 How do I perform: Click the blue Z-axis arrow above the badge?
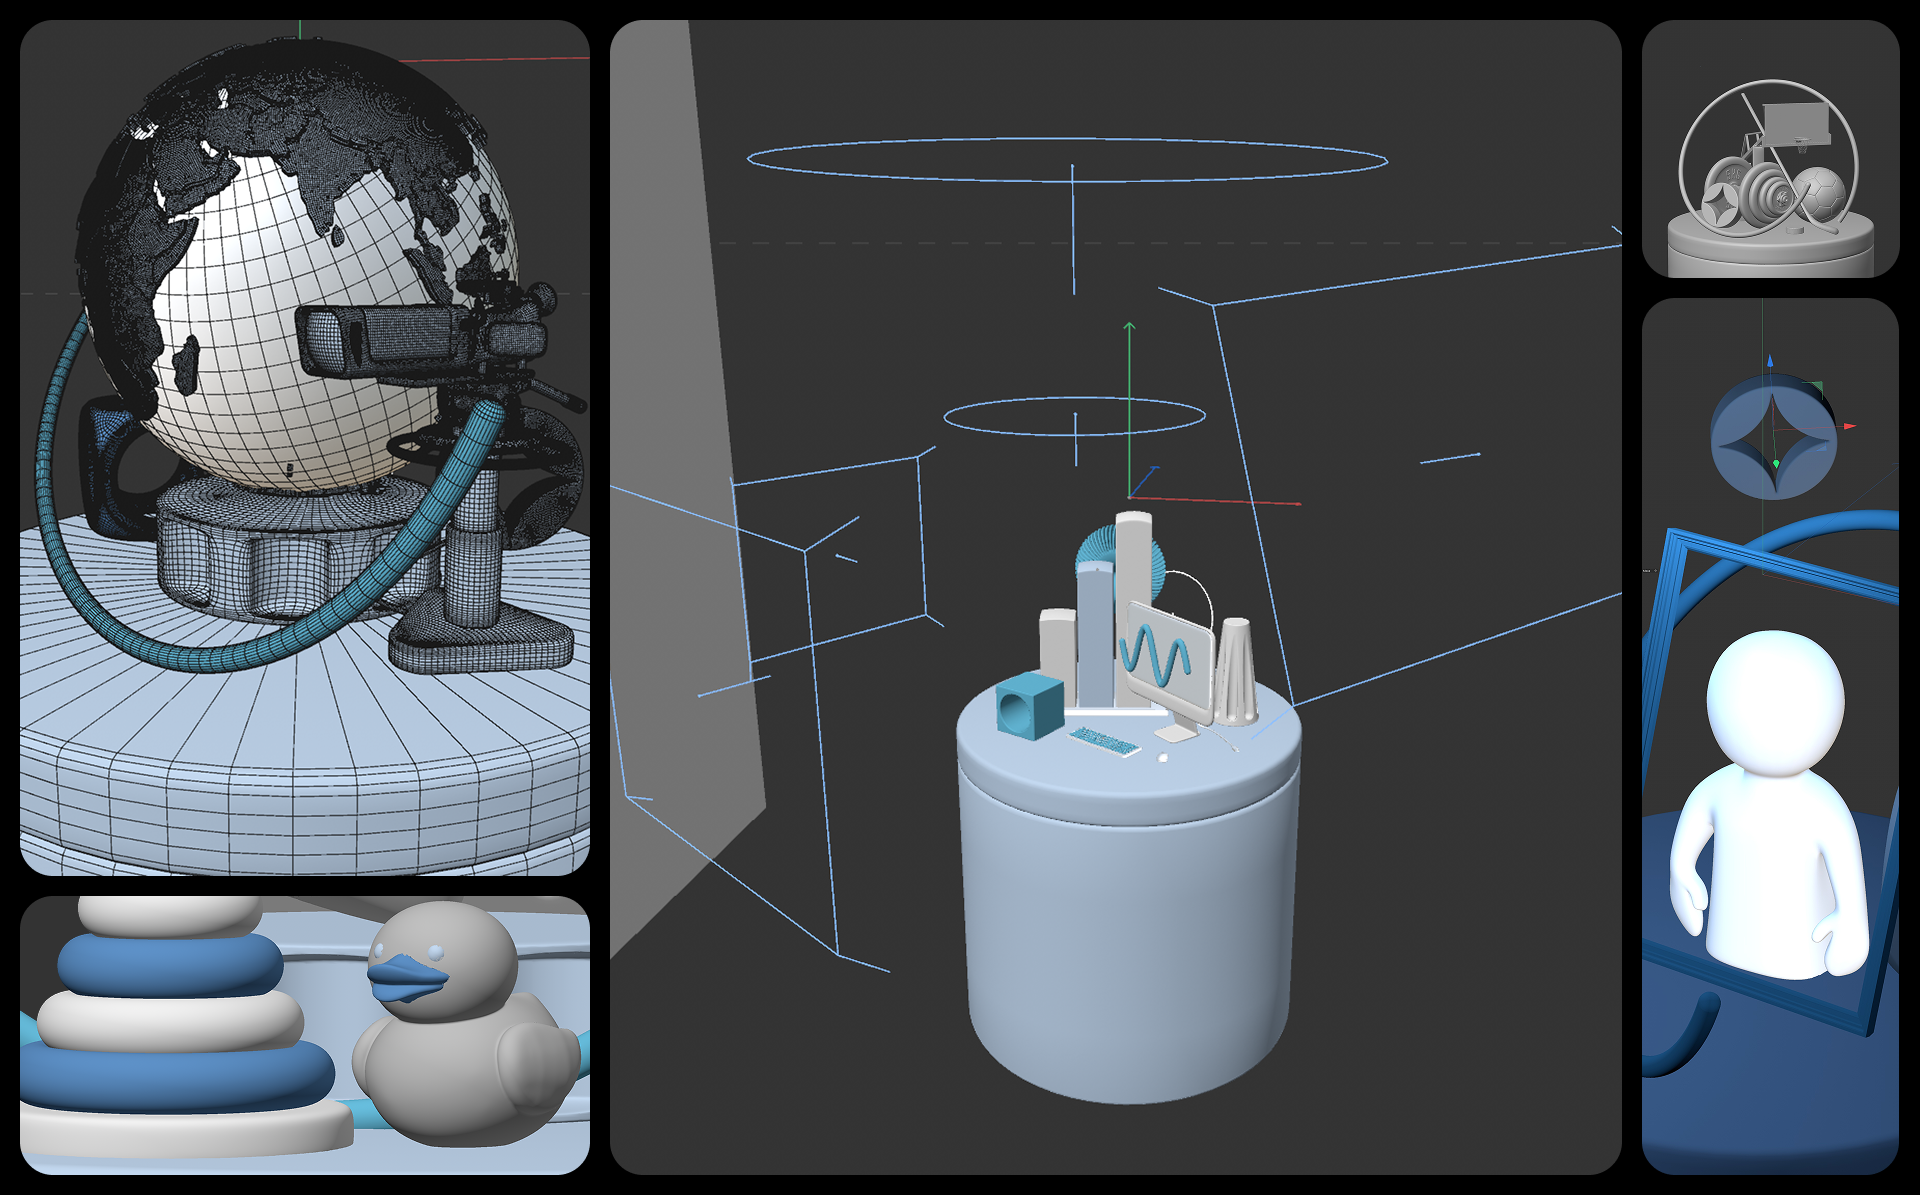(x=1769, y=361)
